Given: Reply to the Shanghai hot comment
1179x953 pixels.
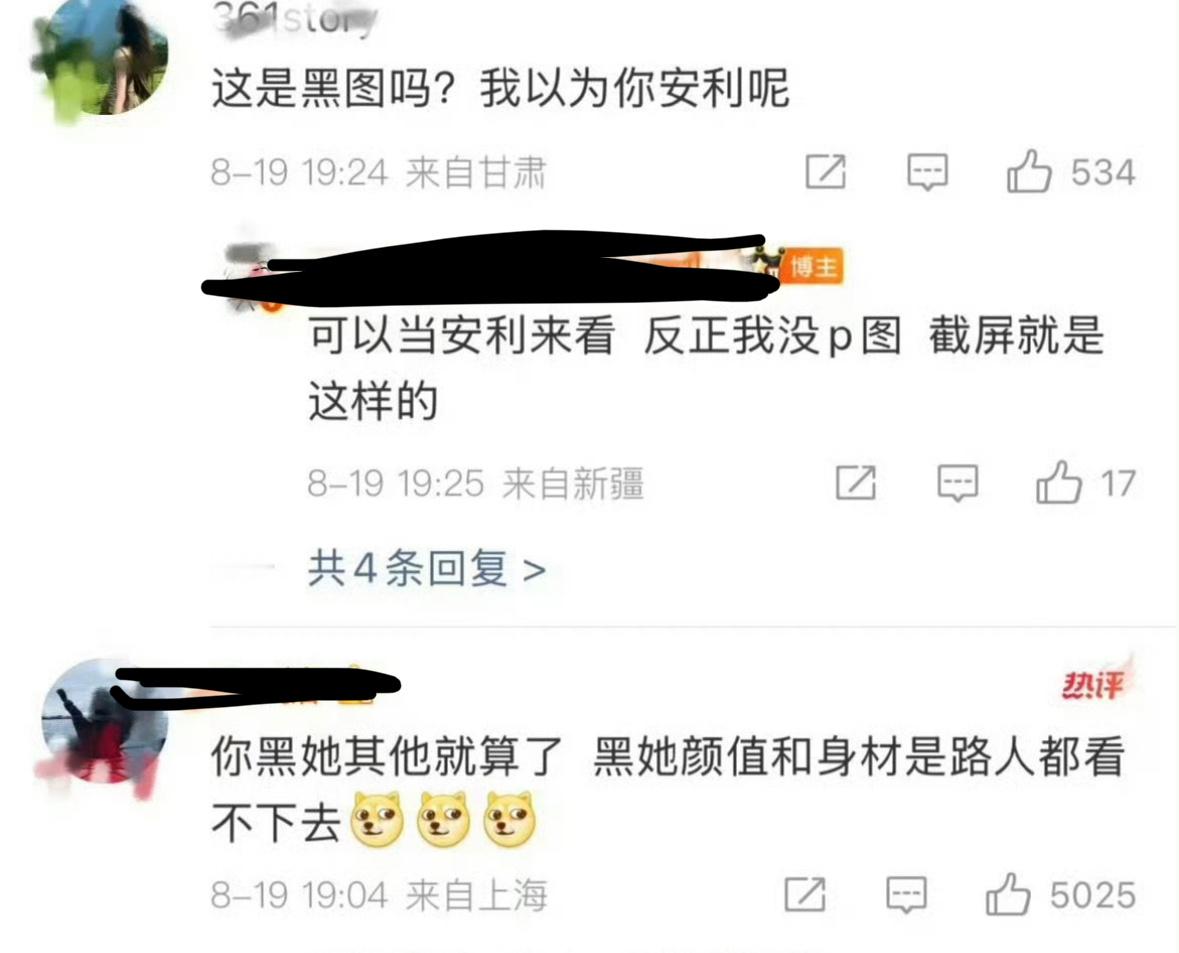Looking at the screenshot, I should pos(906,895).
